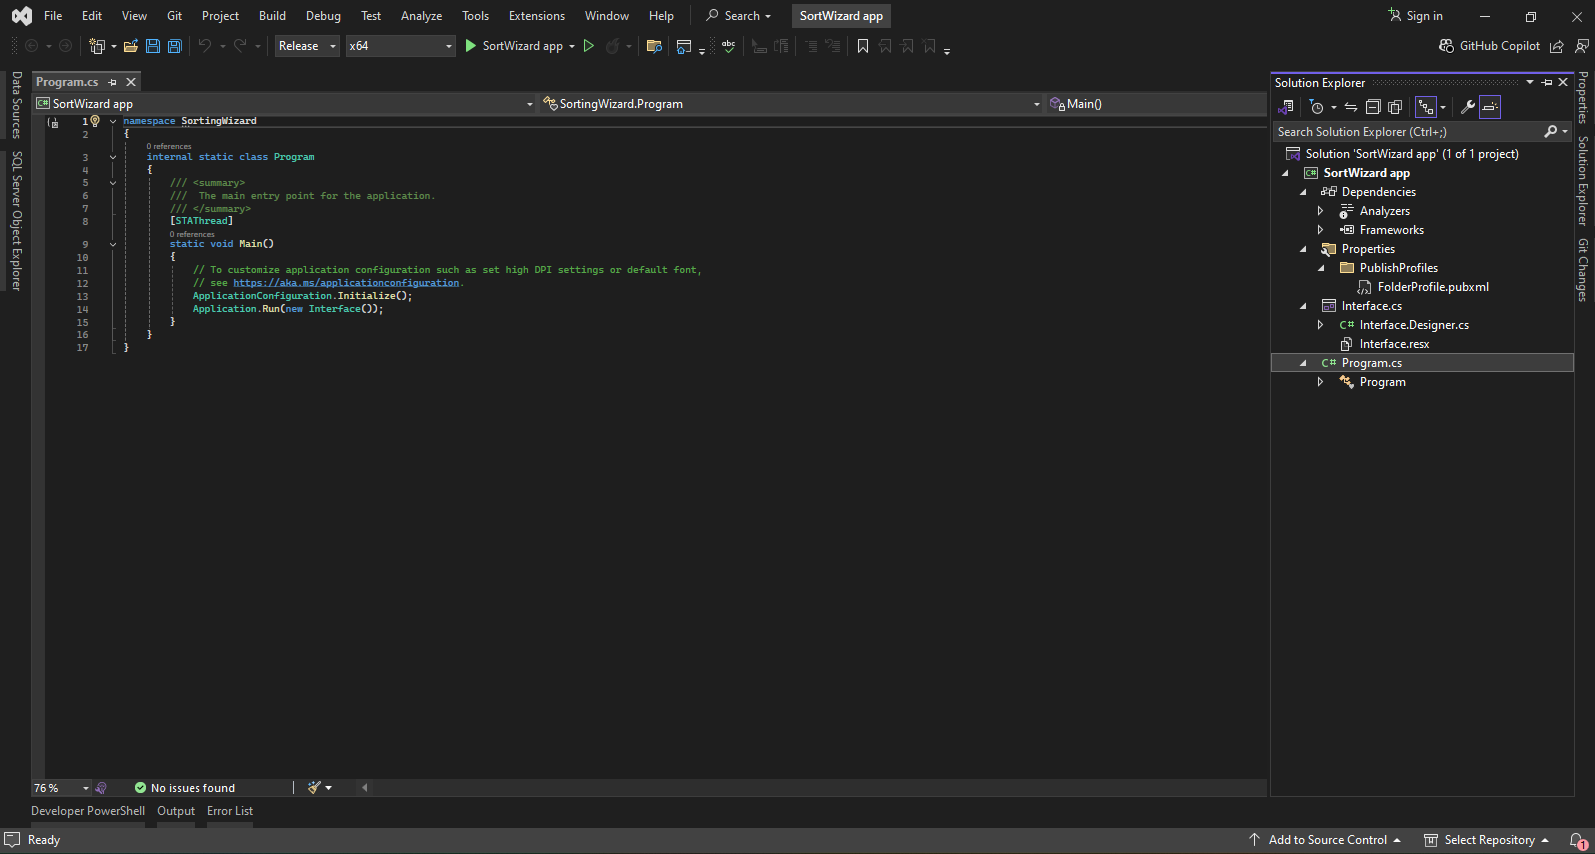Collapse the Program.cs tree node

[1303, 363]
